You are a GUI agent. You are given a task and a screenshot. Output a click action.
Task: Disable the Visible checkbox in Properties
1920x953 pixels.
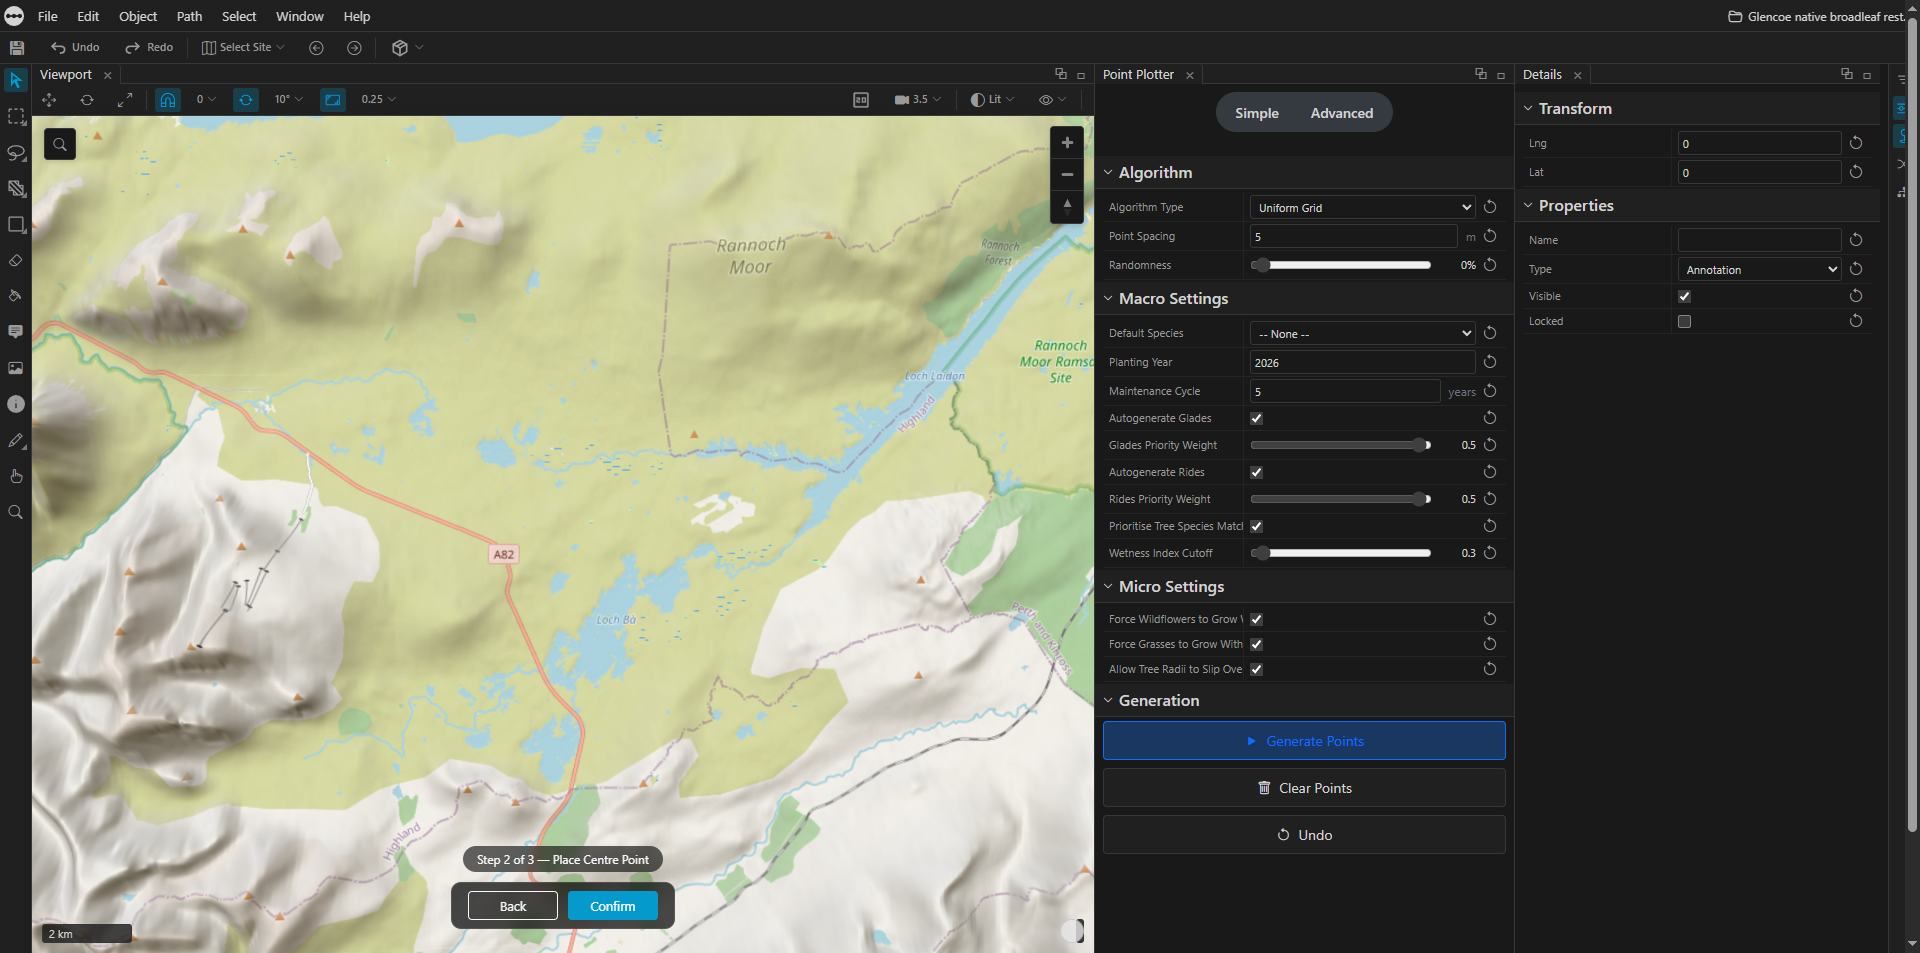pos(1684,296)
